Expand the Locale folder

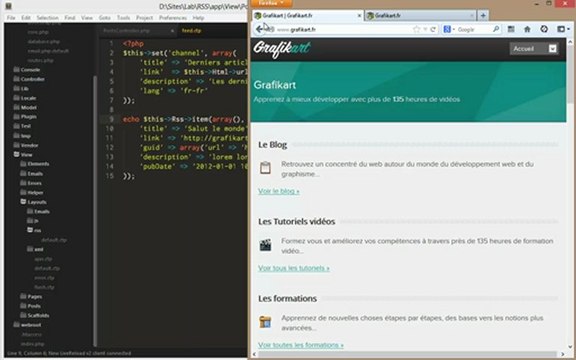pos(25,98)
